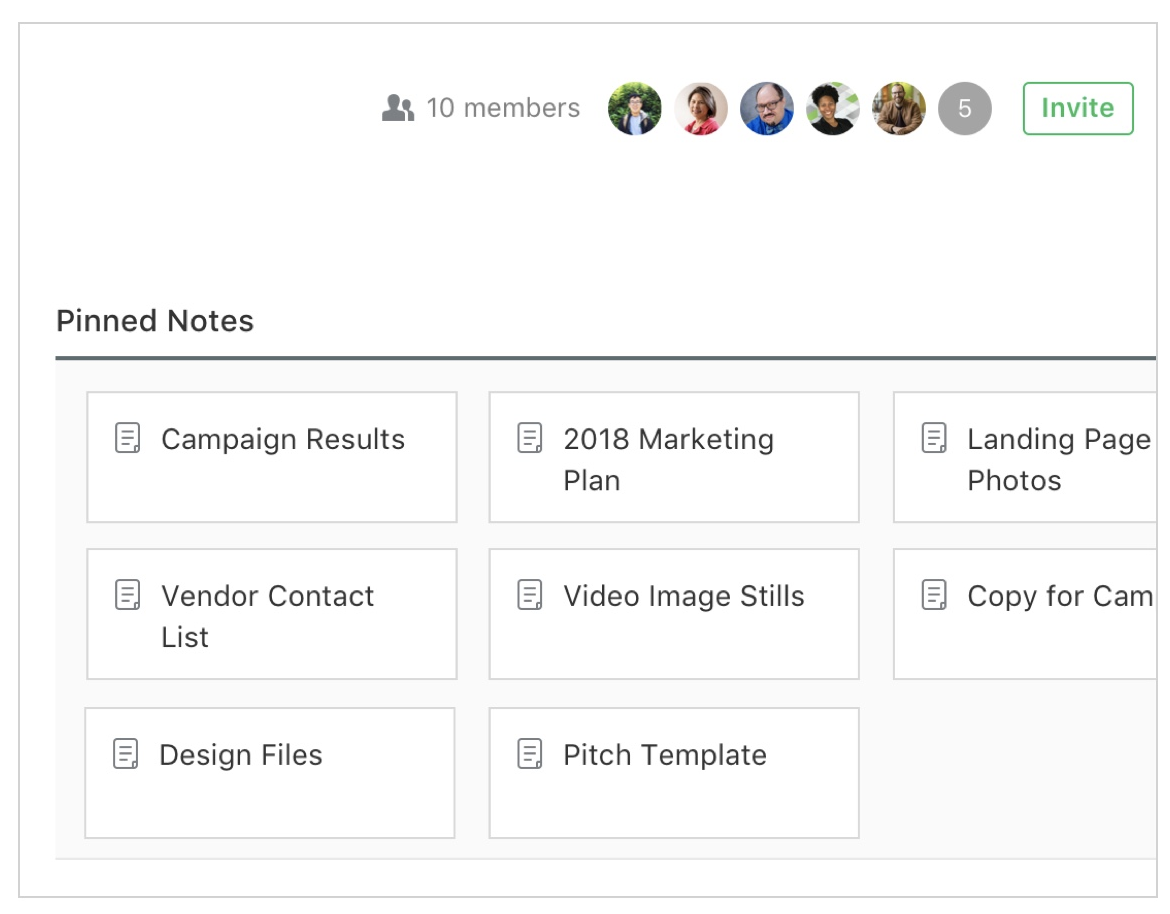The width and height of the screenshot is (1170, 914).
Task: Open the avatar of woman with curly hair
Action: (x=833, y=108)
